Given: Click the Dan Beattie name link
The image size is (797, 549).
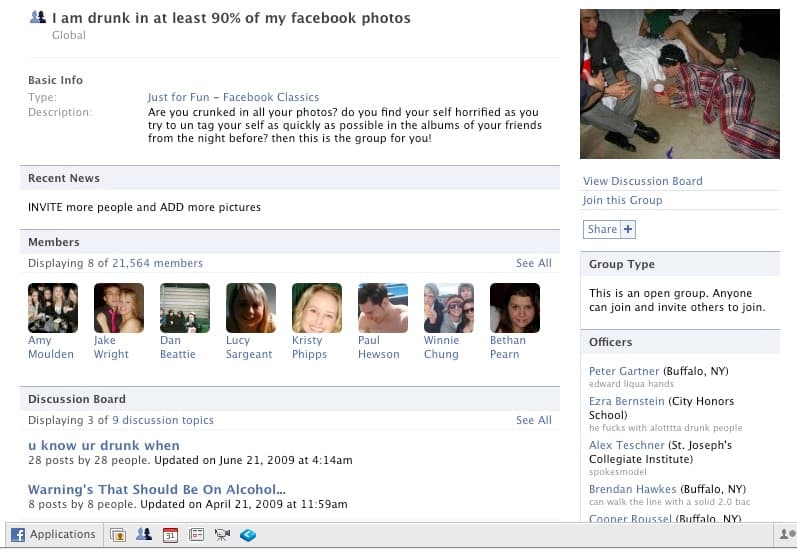Looking at the screenshot, I should [x=178, y=347].
